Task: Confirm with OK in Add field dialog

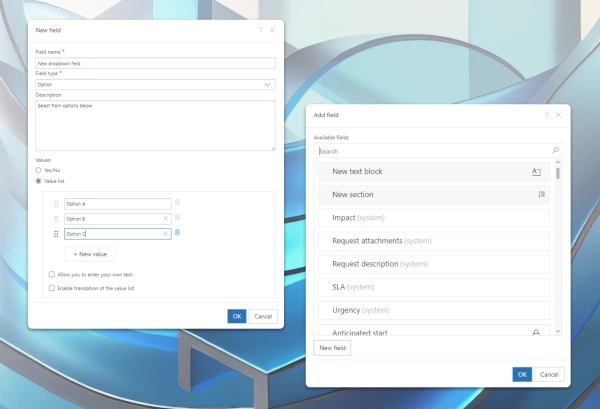Action: [x=522, y=375]
